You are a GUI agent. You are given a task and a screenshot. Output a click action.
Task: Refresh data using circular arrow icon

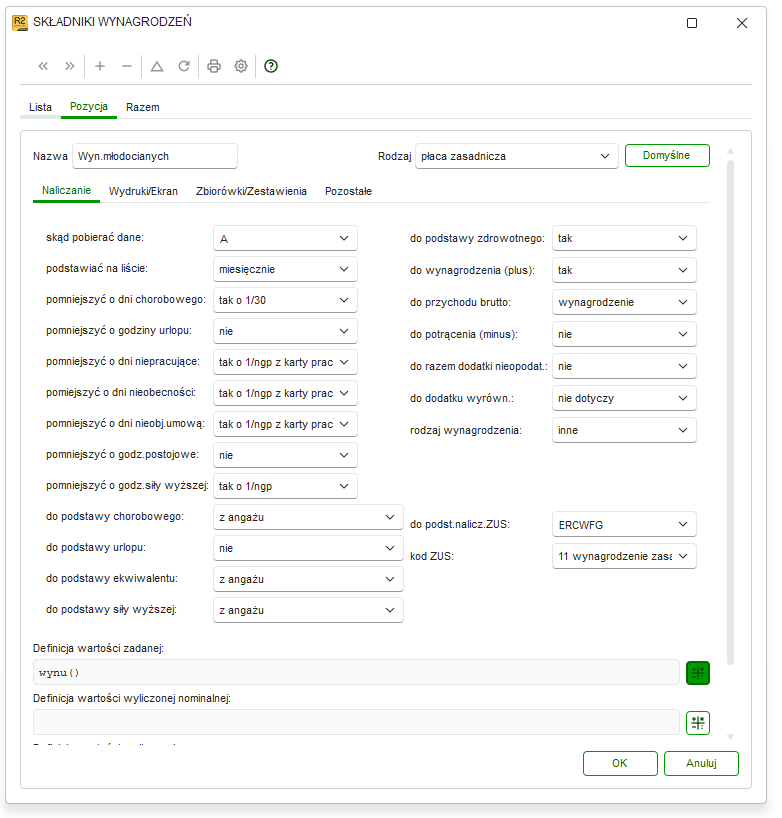point(184,66)
